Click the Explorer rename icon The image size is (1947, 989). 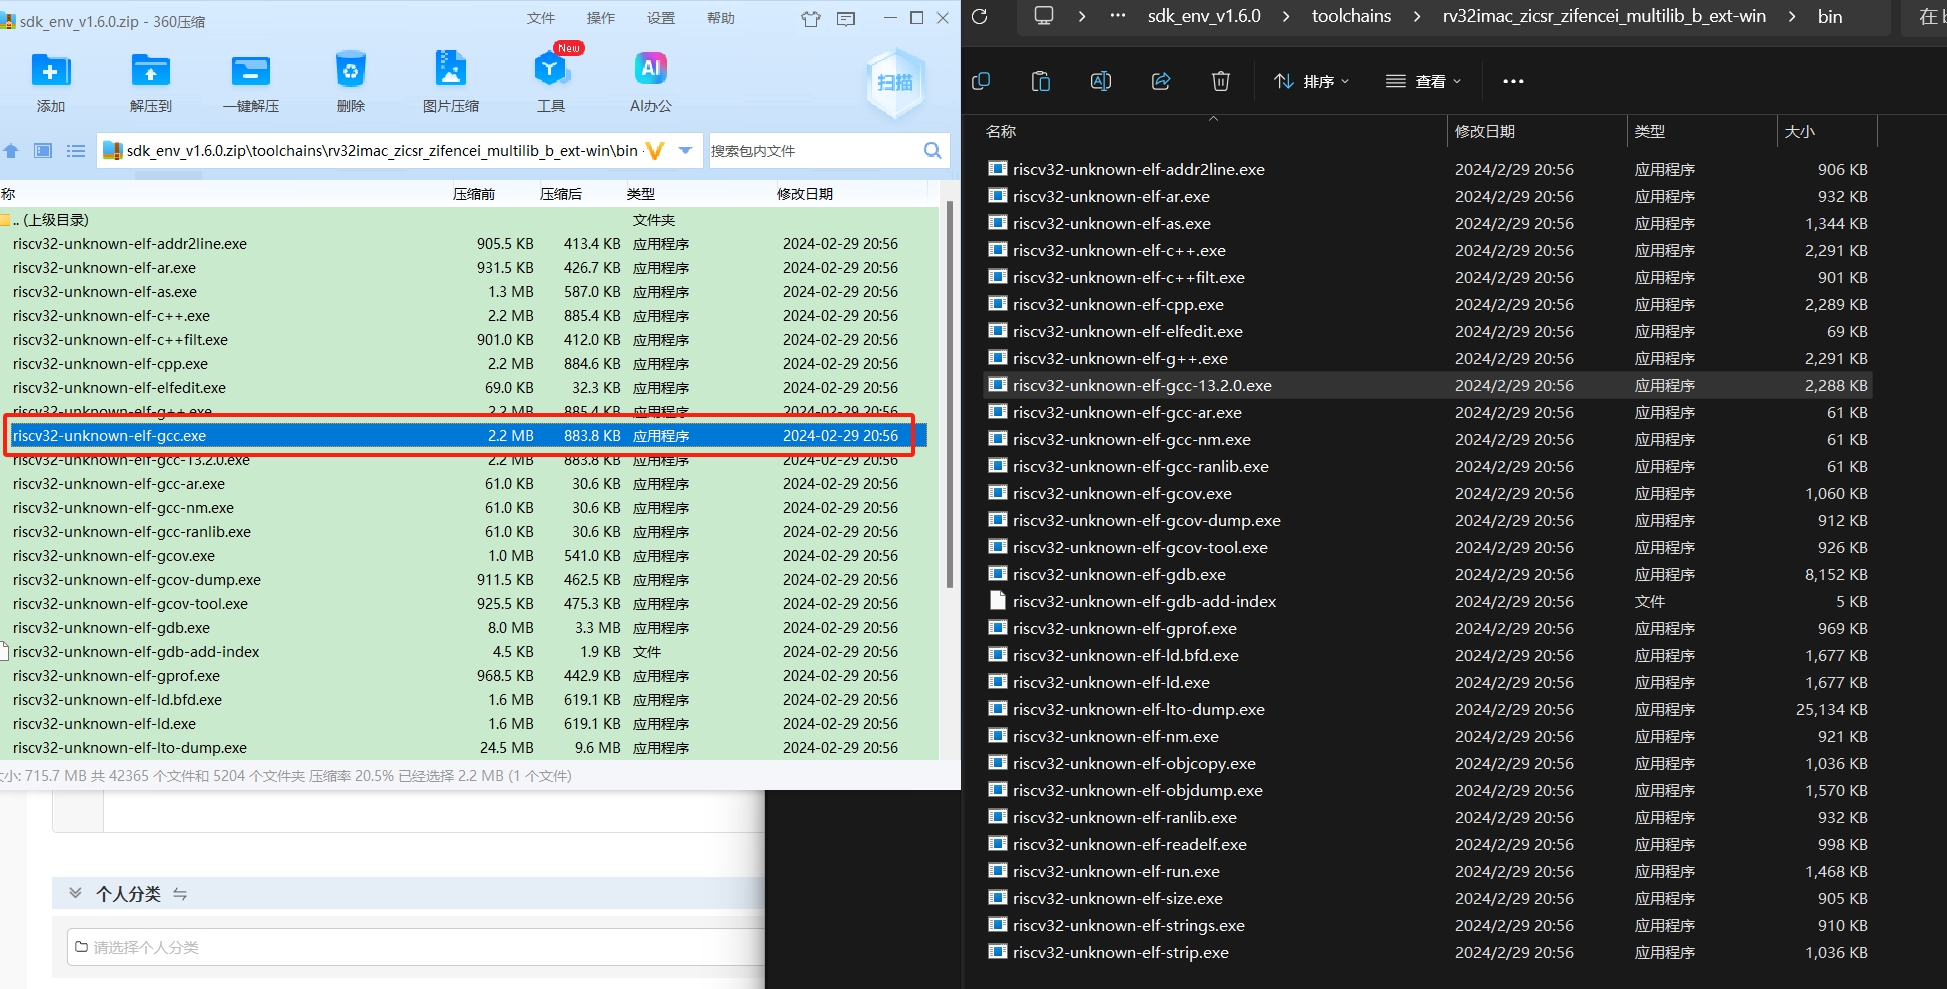(x=1101, y=81)
